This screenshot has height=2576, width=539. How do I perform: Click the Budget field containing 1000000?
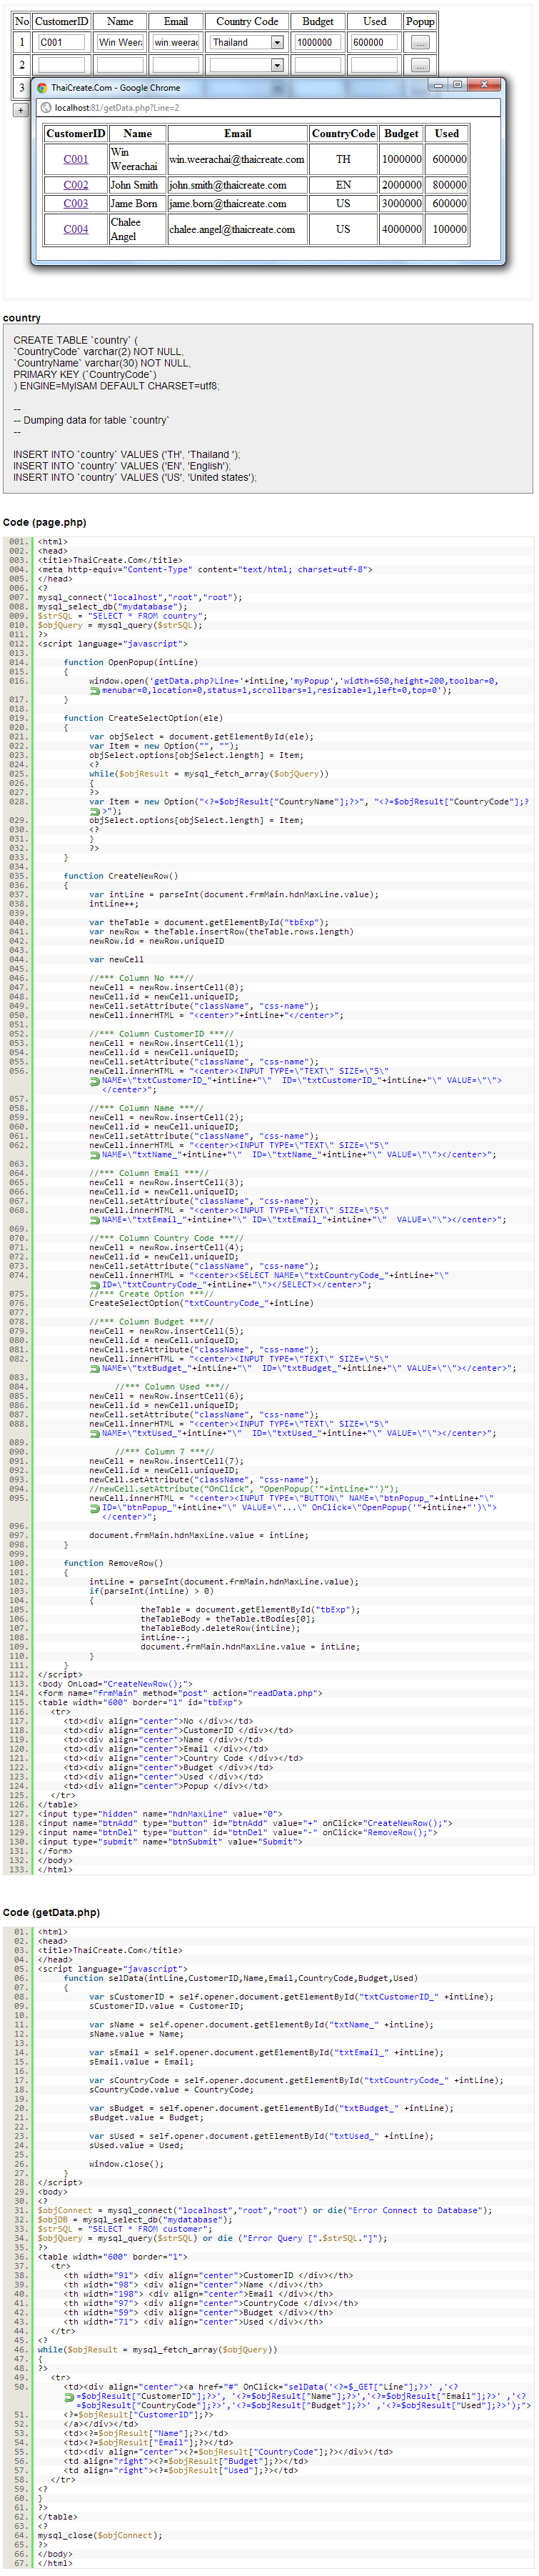pyautogui.click(x=318, y=43)
